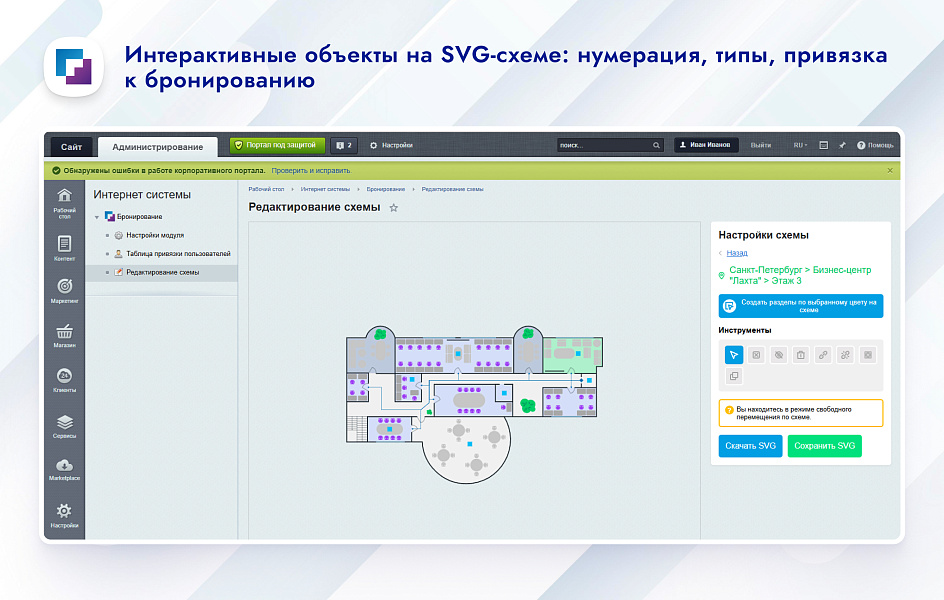Open Настройки in the top bar
Viewport: 944px width, 600px height.
coord(391,145)
